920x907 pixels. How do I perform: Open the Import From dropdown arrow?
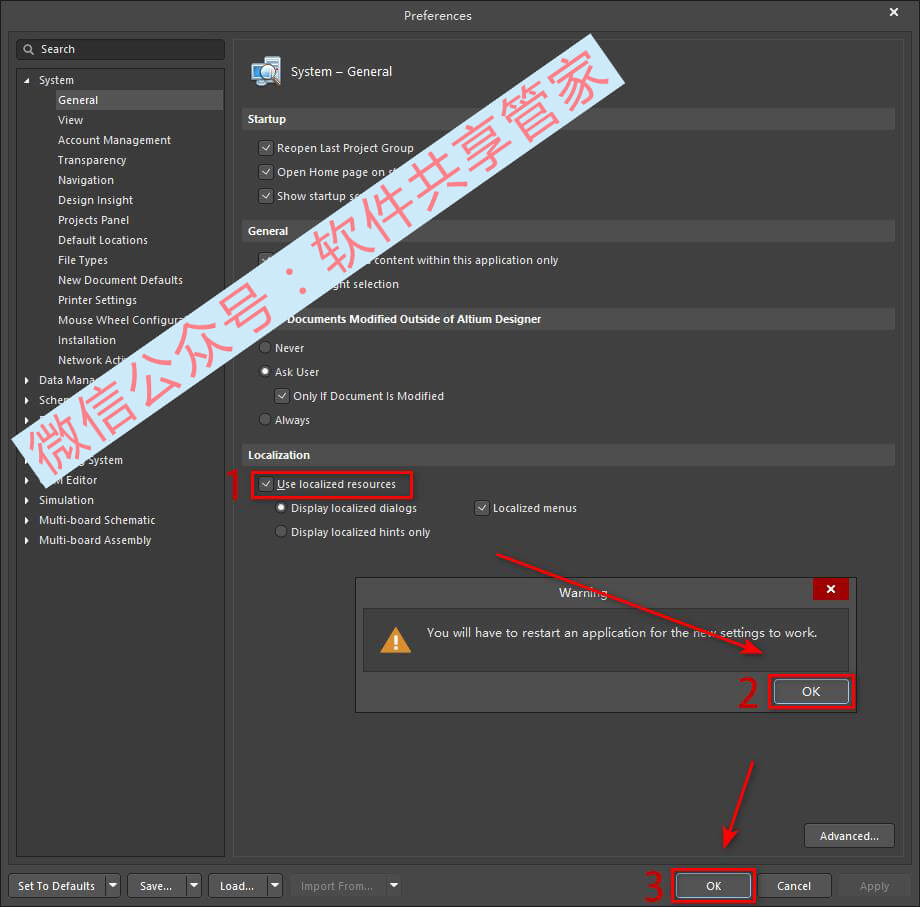pyautogui.click(x=394, y=885)
